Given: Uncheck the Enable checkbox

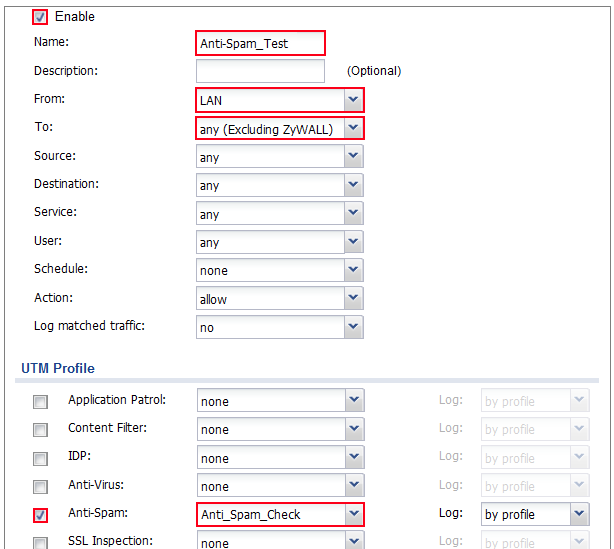Looking at the screenshot, I should tap(41, 17).
